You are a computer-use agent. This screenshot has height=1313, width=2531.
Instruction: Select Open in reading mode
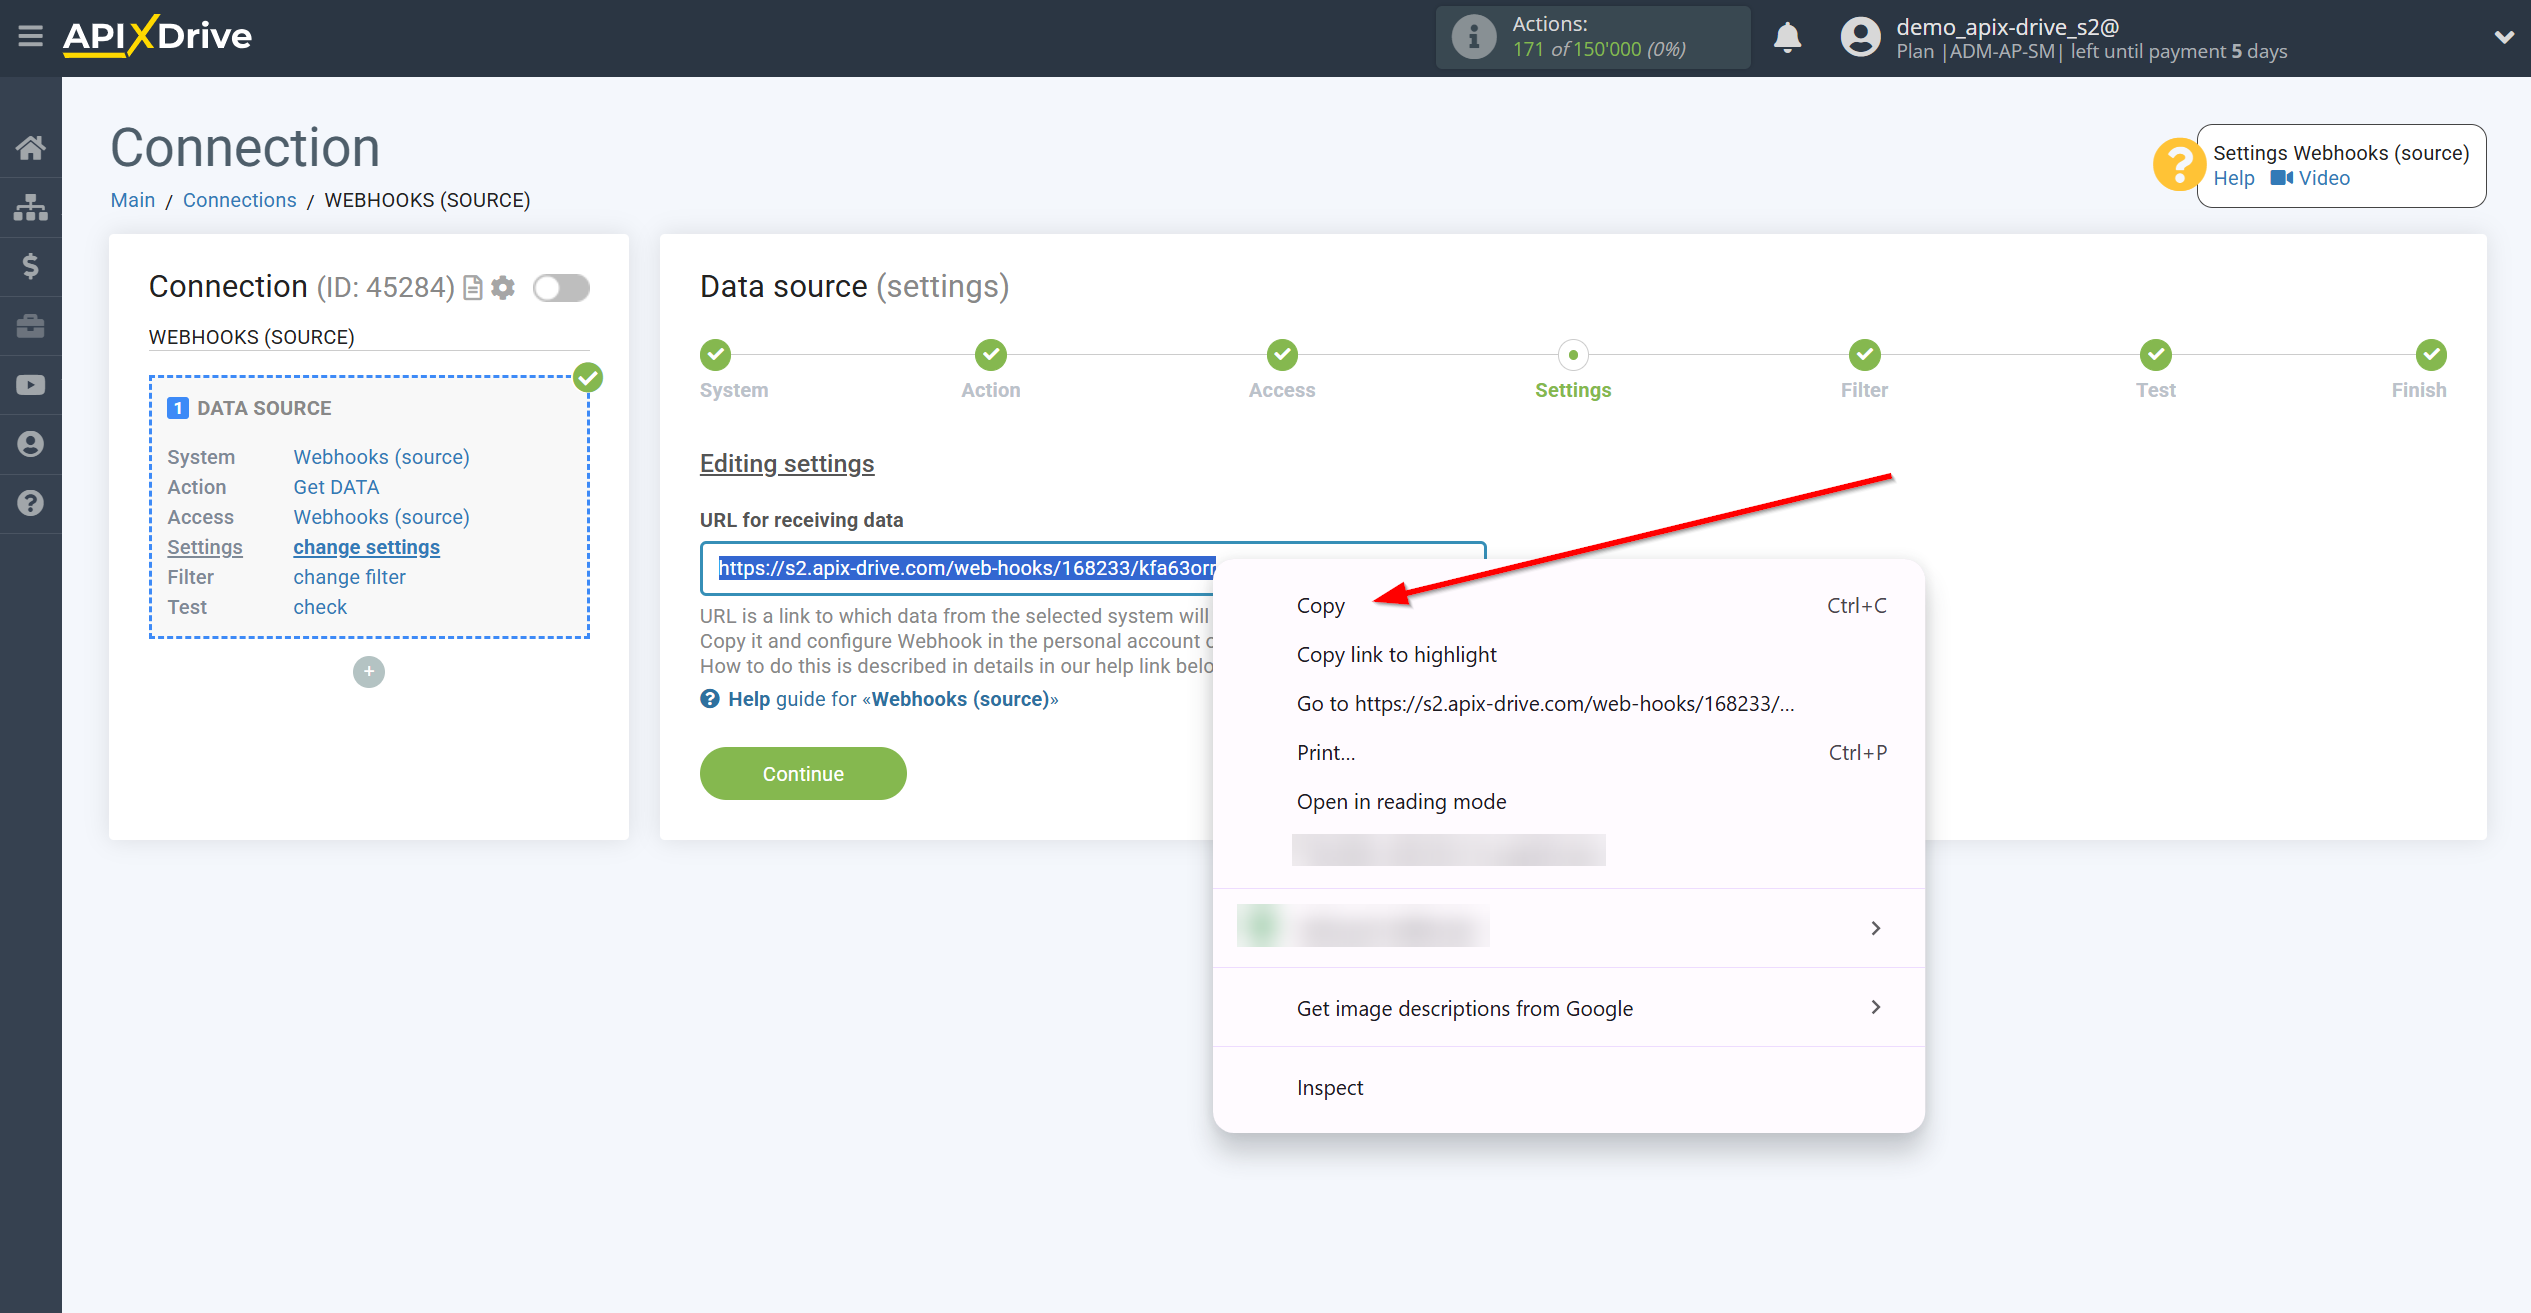click(x=1568, y=802)
